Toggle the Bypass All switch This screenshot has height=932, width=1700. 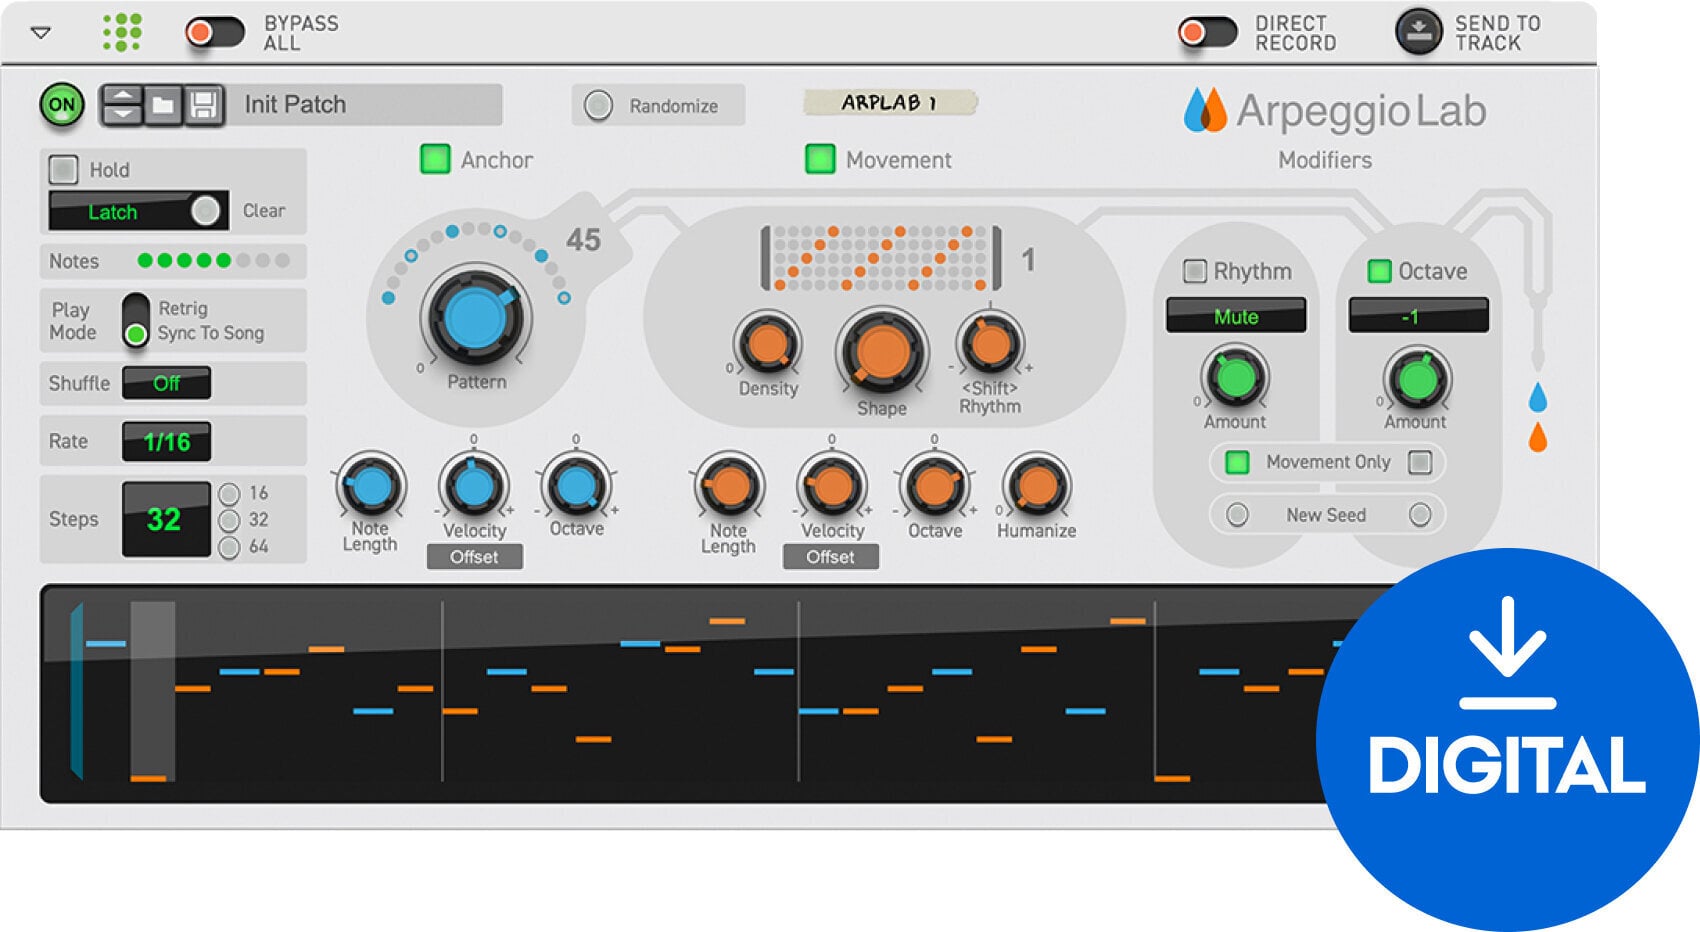coord(213,30)
